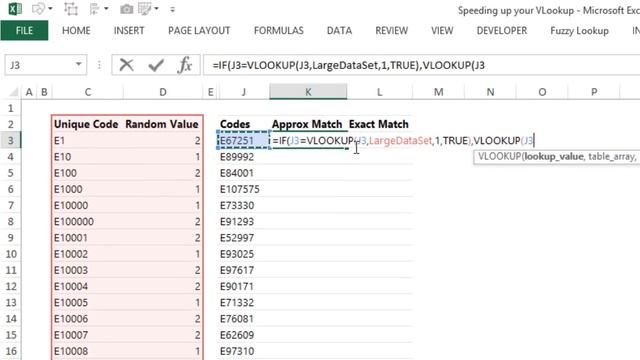Confirm the formula with the checkmark
This screenshot has width=640, height=360.
pyautogui.click(x=156, y=64)
